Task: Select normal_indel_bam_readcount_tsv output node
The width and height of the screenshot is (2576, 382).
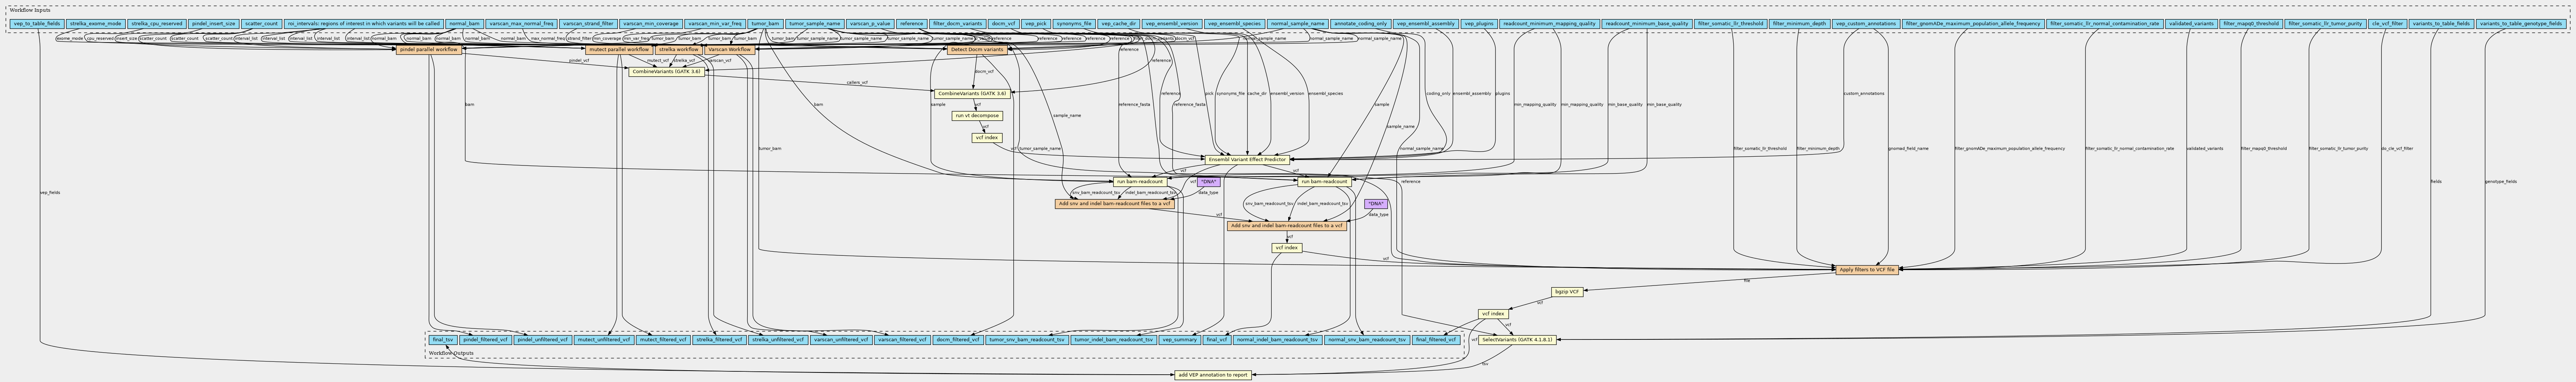Action: coord(1277,340)
